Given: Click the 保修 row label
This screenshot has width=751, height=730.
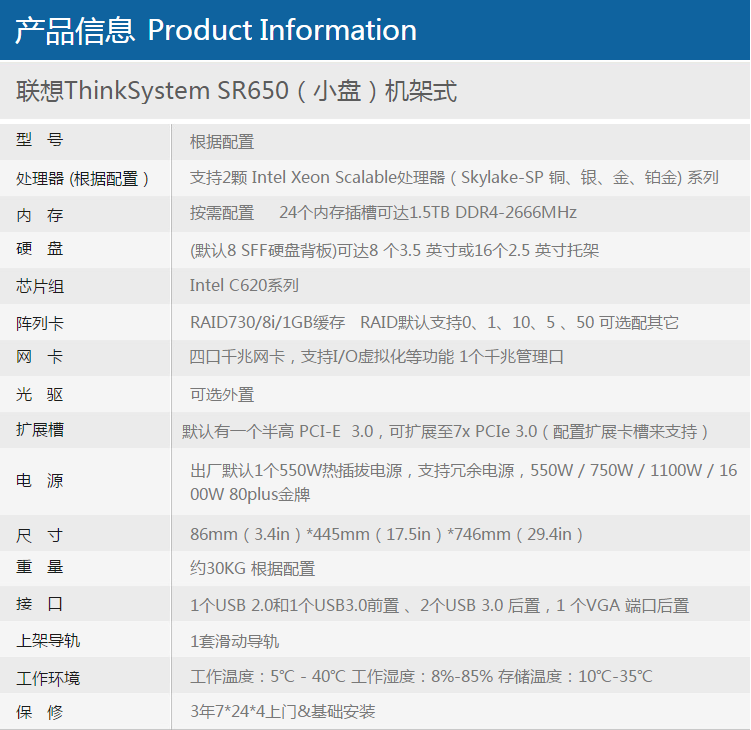Looking at the screenshot, I should [x=40, y=712].
